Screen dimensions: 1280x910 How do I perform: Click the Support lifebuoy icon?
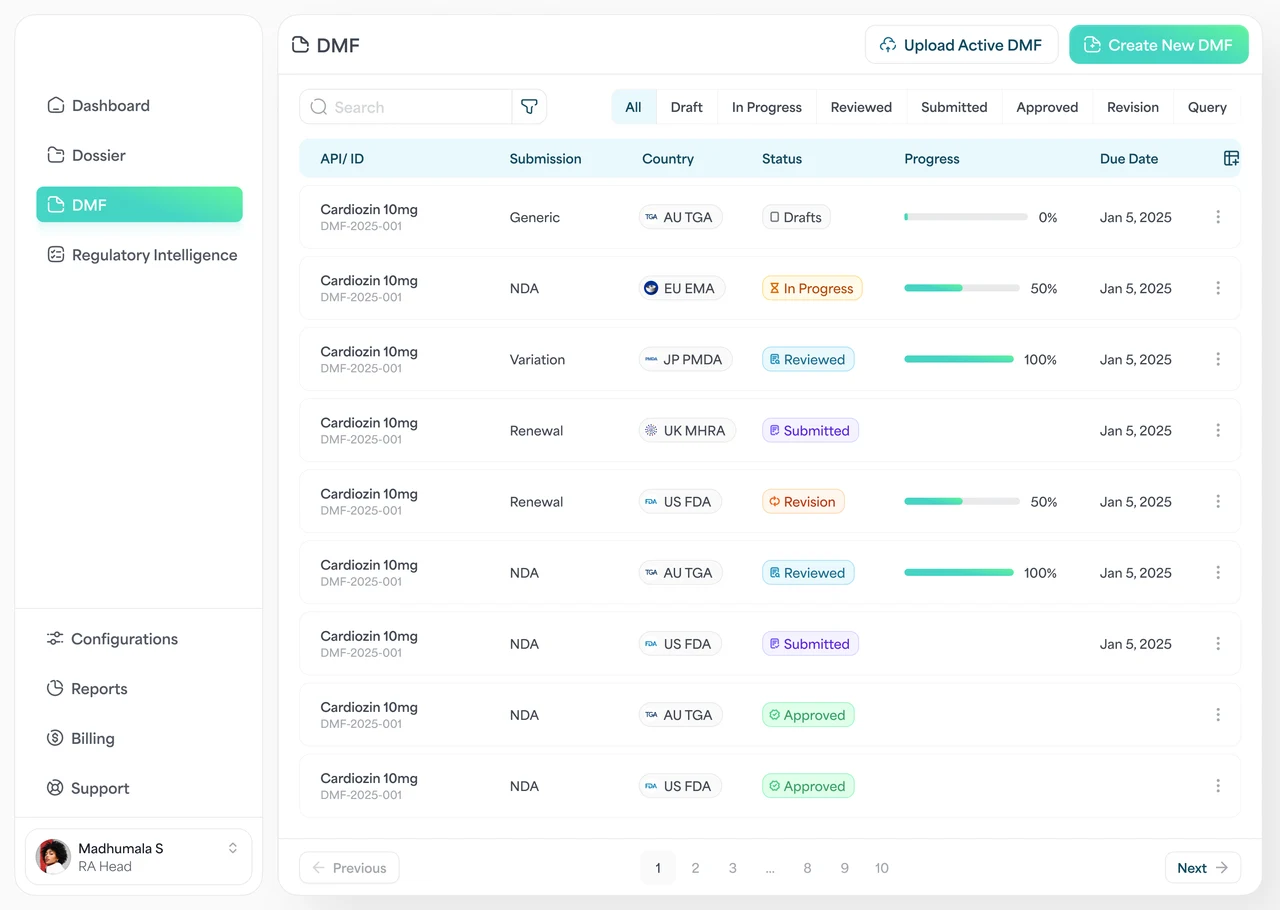tap(55, 788)
